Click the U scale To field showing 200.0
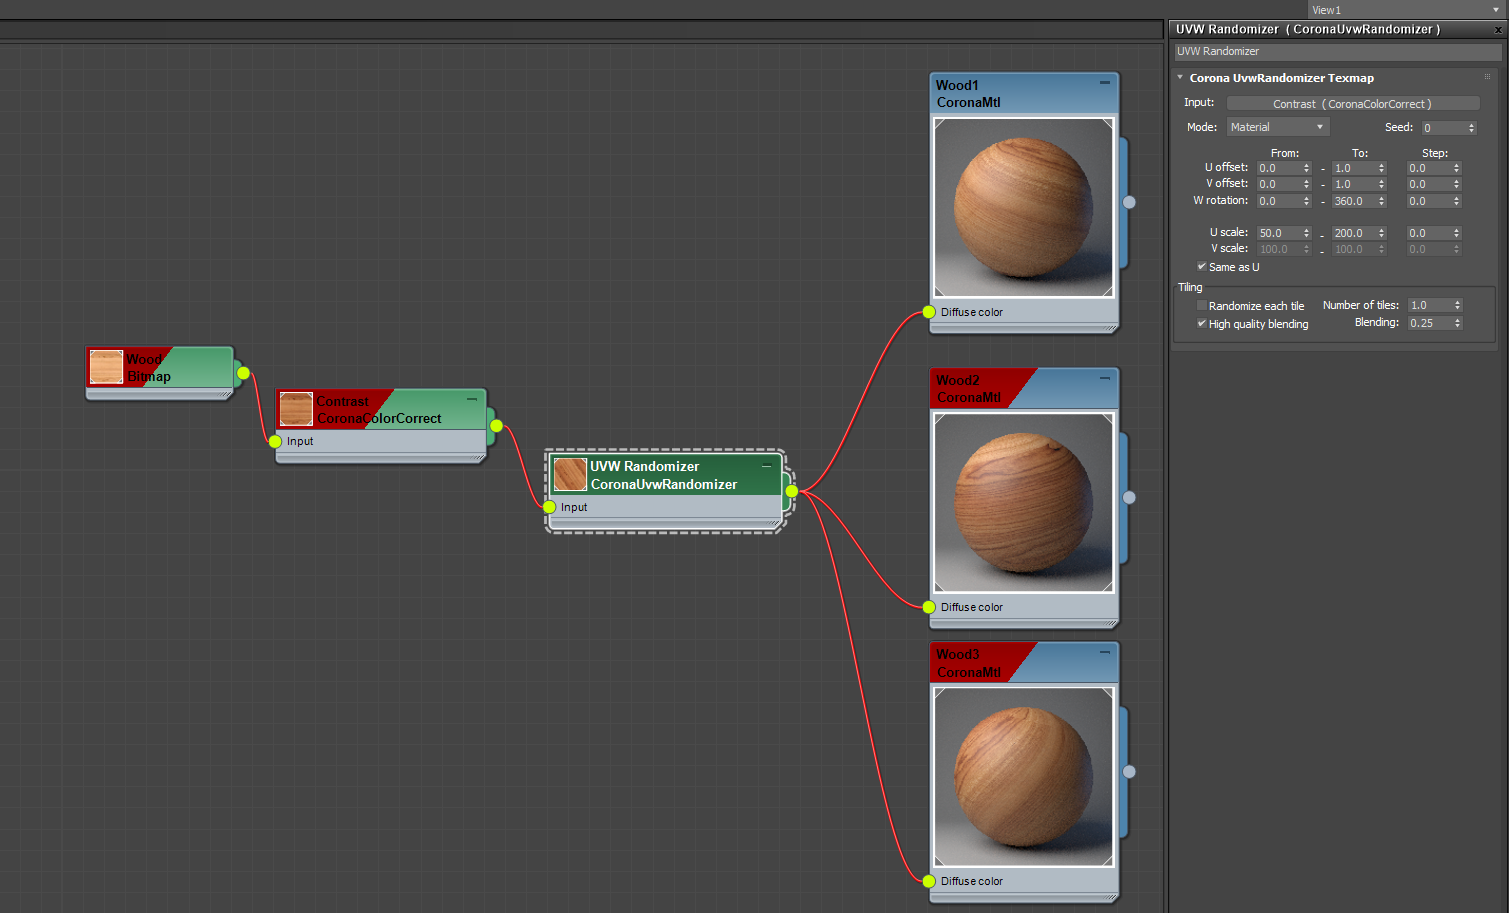Image resolution: width=1509 pixels, height=913 pixels. 1354,233
